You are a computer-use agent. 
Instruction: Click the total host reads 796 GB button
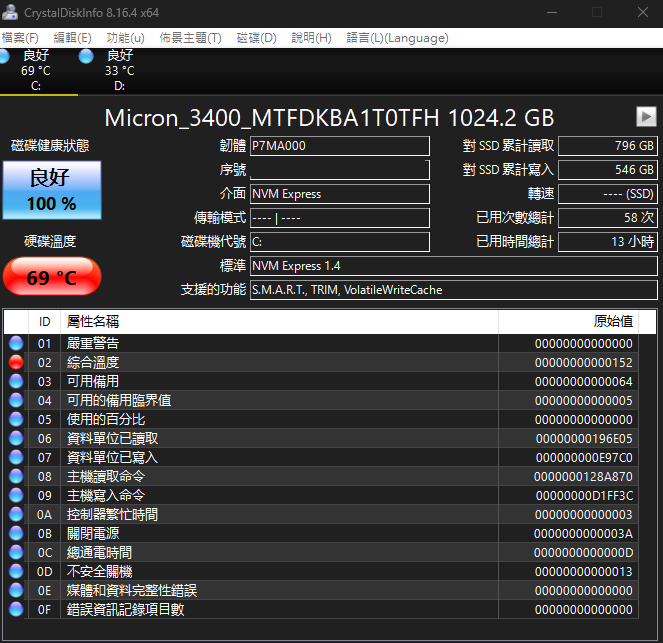click(608, 146)
